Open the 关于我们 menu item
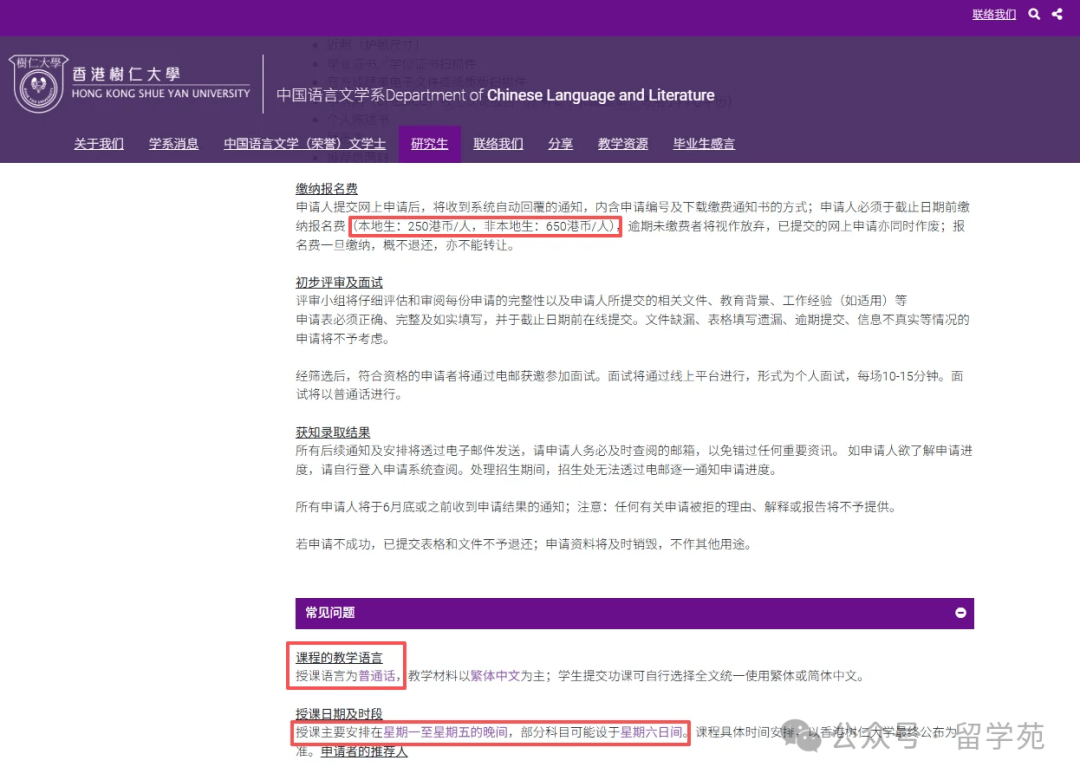The height and width of the screenshot is (780, 1080). 99,144
